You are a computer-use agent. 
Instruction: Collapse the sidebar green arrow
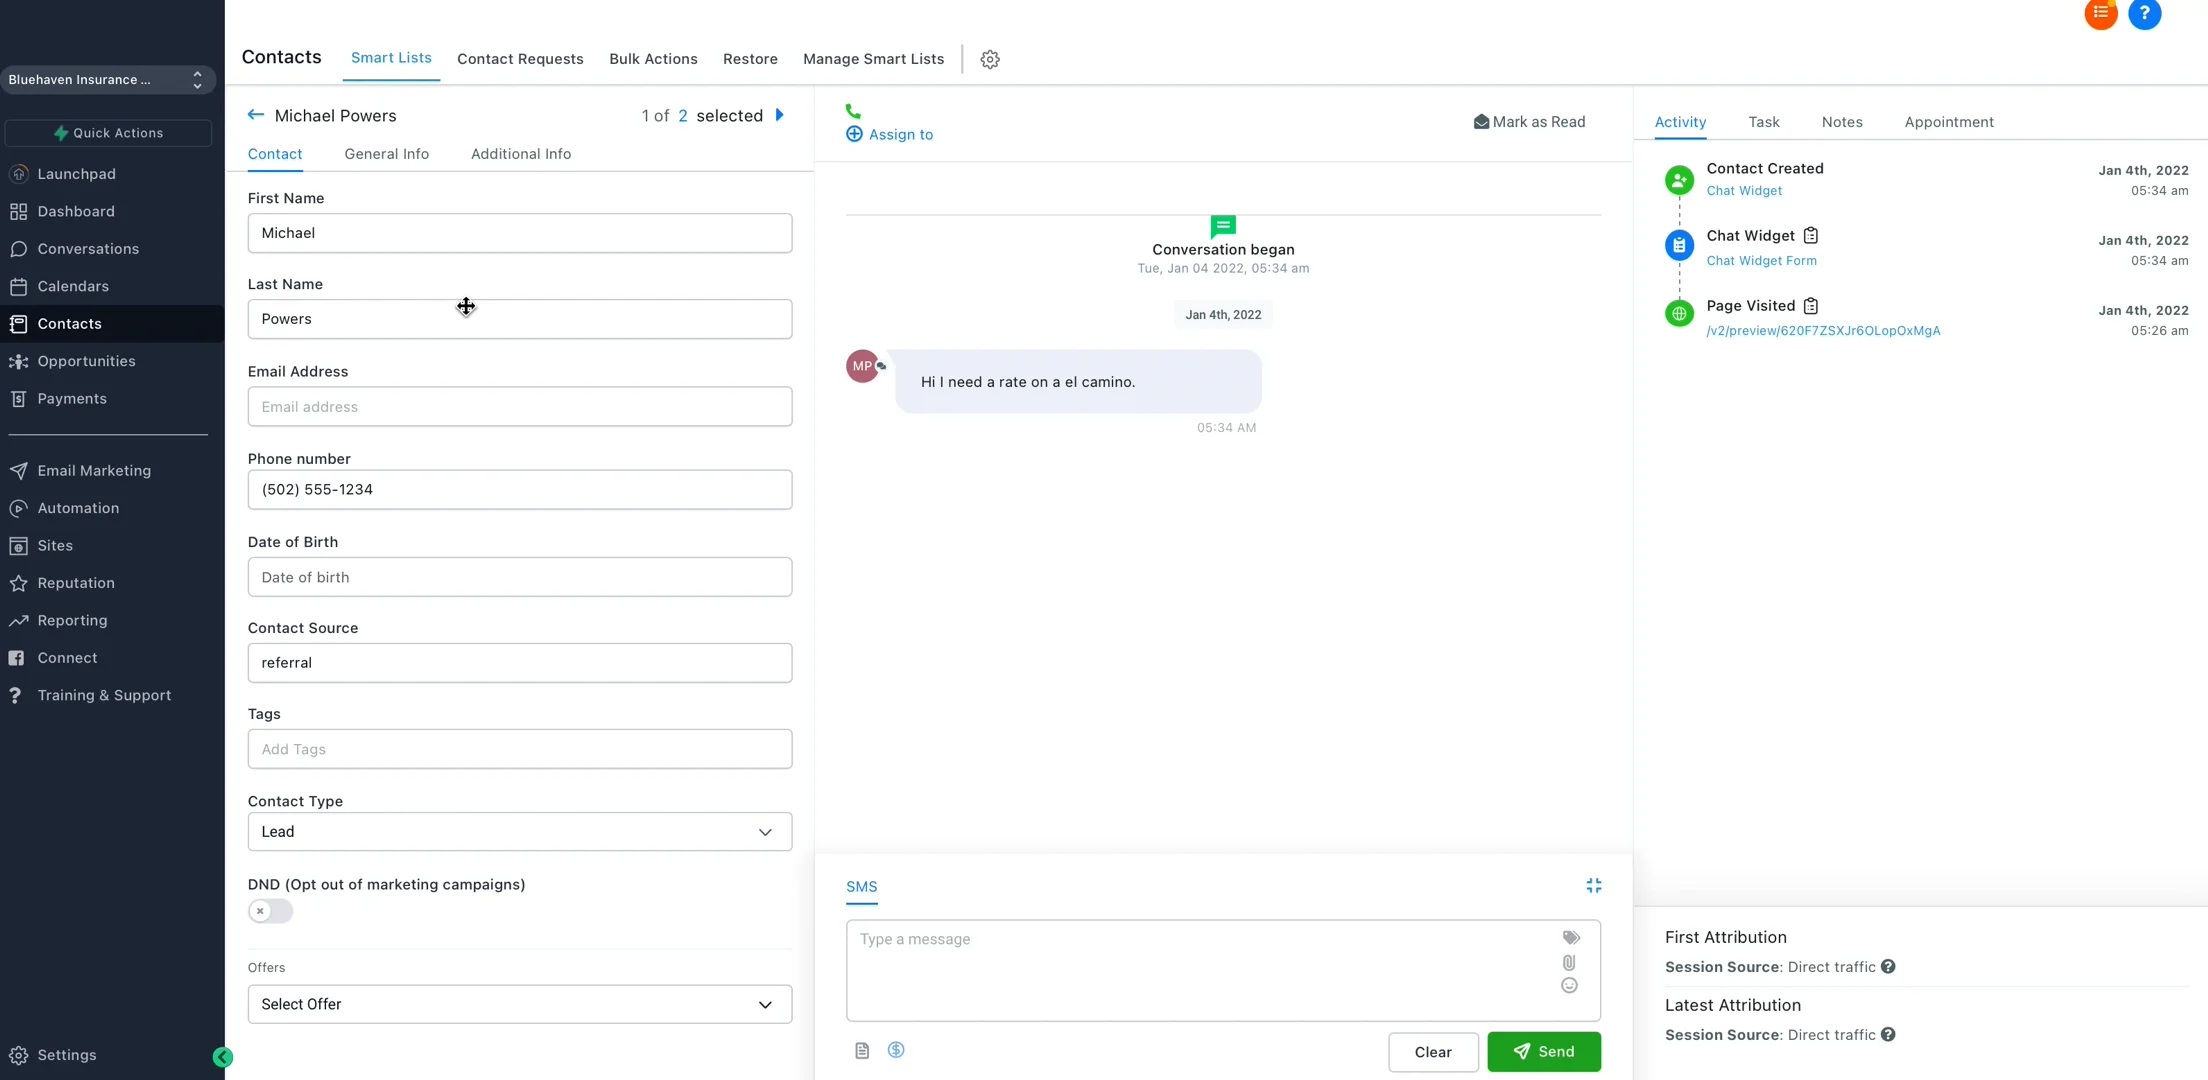[x=223, y=1057]
